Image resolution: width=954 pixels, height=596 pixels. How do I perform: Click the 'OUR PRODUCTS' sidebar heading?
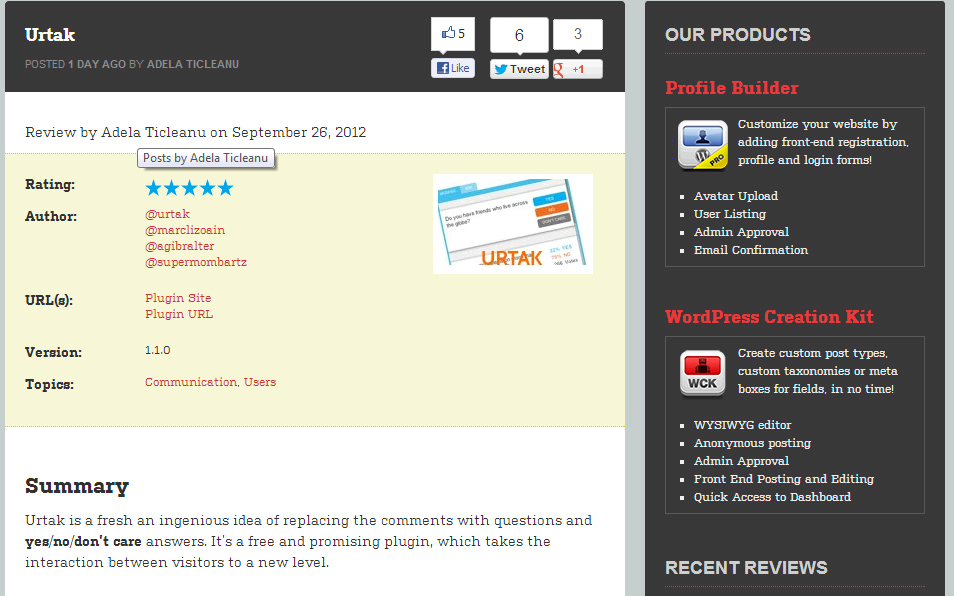pos(737,35)
